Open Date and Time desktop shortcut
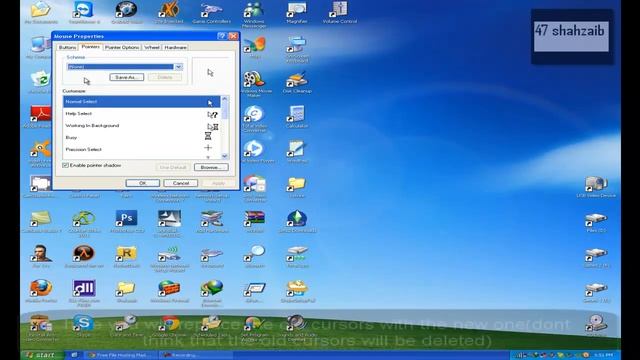The height and width of the screenshot is (360, 640). tap(127, 326)
